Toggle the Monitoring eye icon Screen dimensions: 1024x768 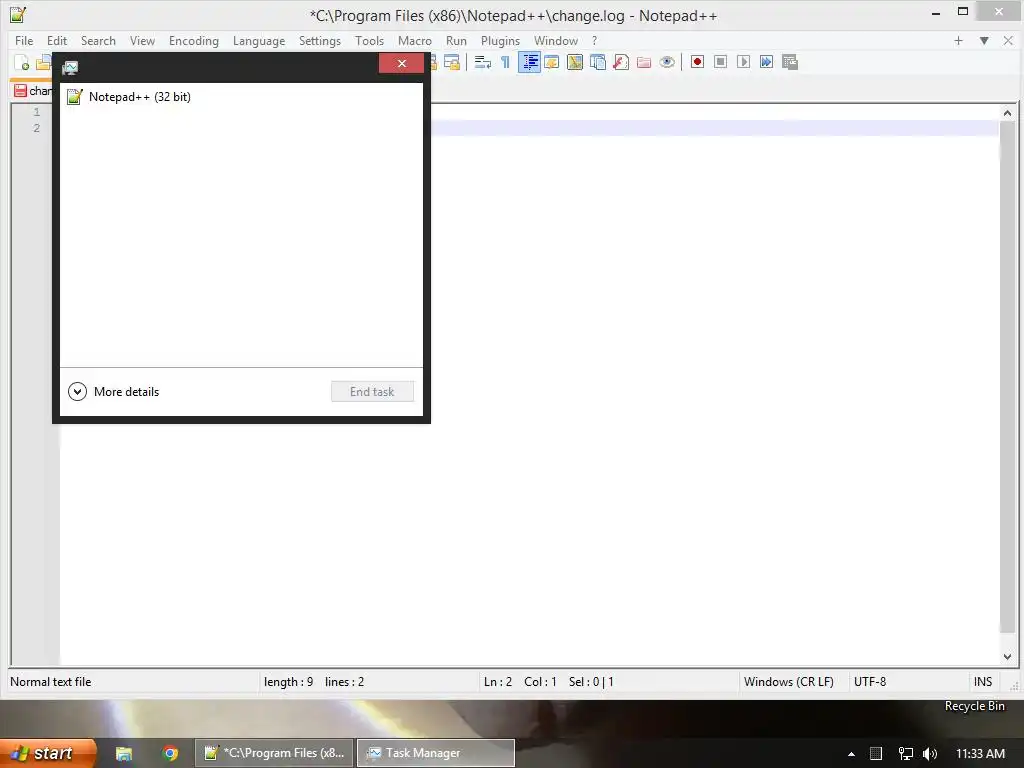667,62
